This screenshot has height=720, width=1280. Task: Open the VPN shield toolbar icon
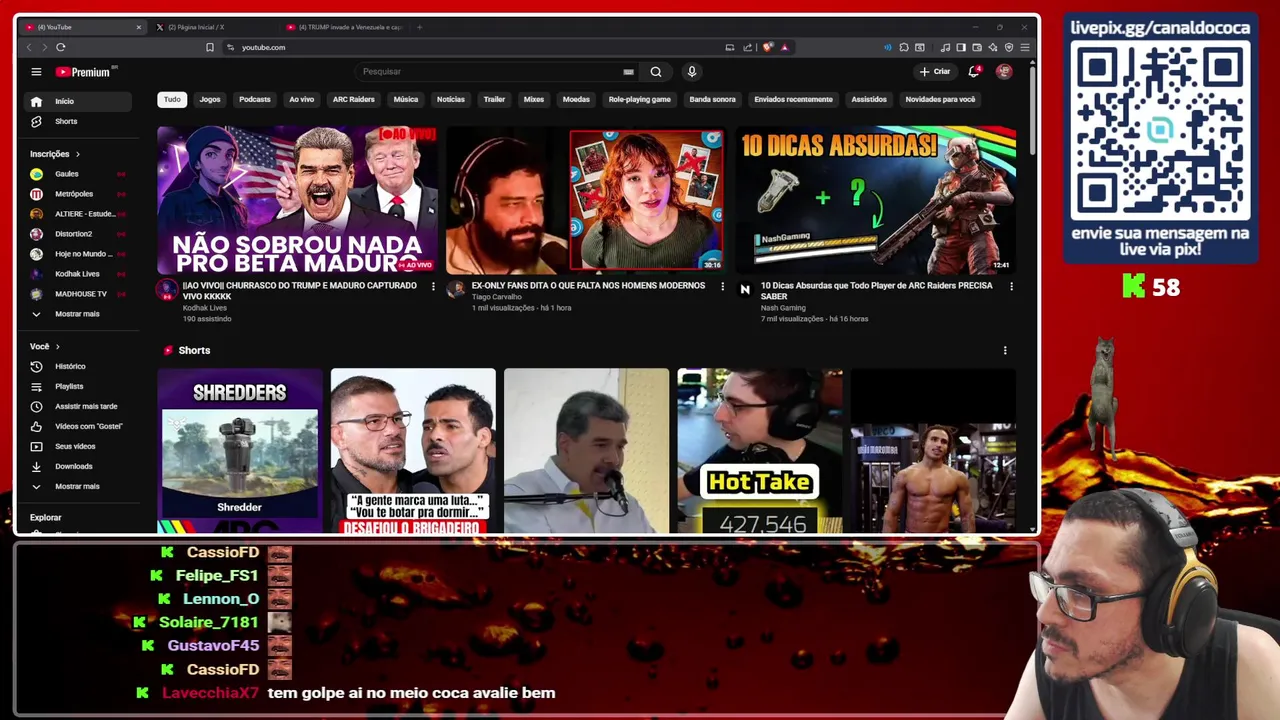(x=1009, y=47)
